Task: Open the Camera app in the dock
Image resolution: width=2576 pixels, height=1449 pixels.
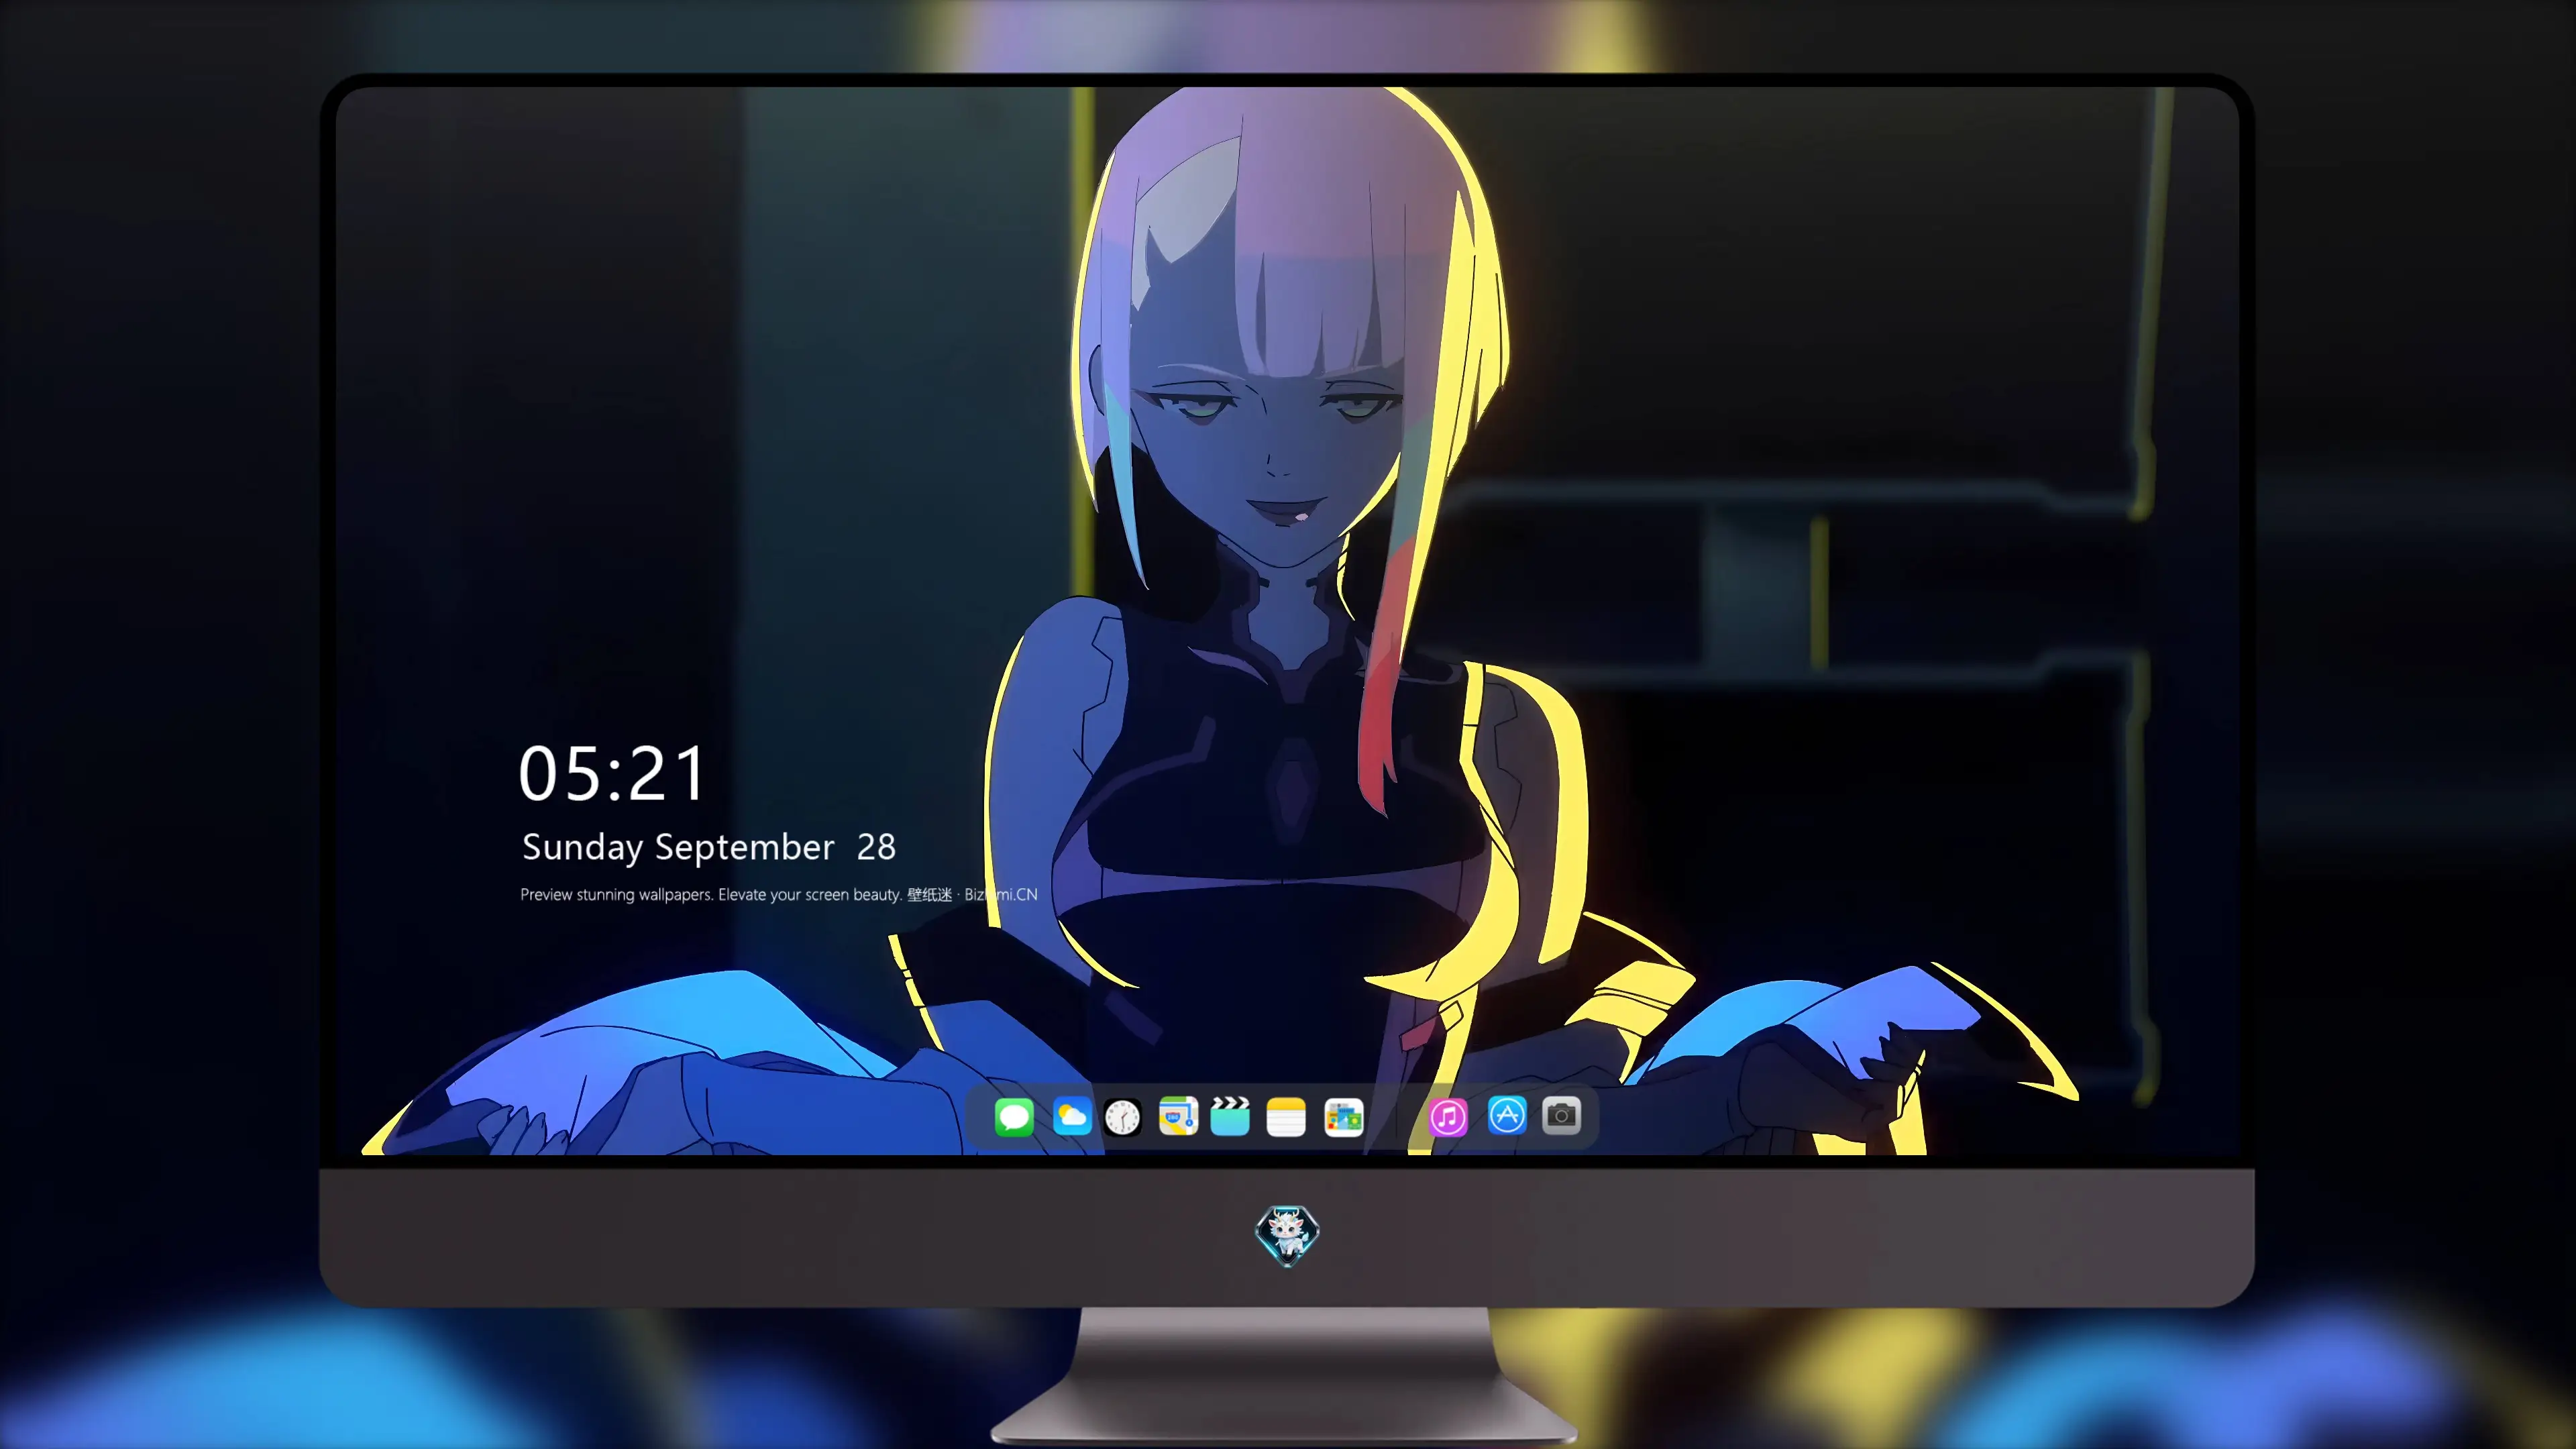Action: (1561, 1115)
